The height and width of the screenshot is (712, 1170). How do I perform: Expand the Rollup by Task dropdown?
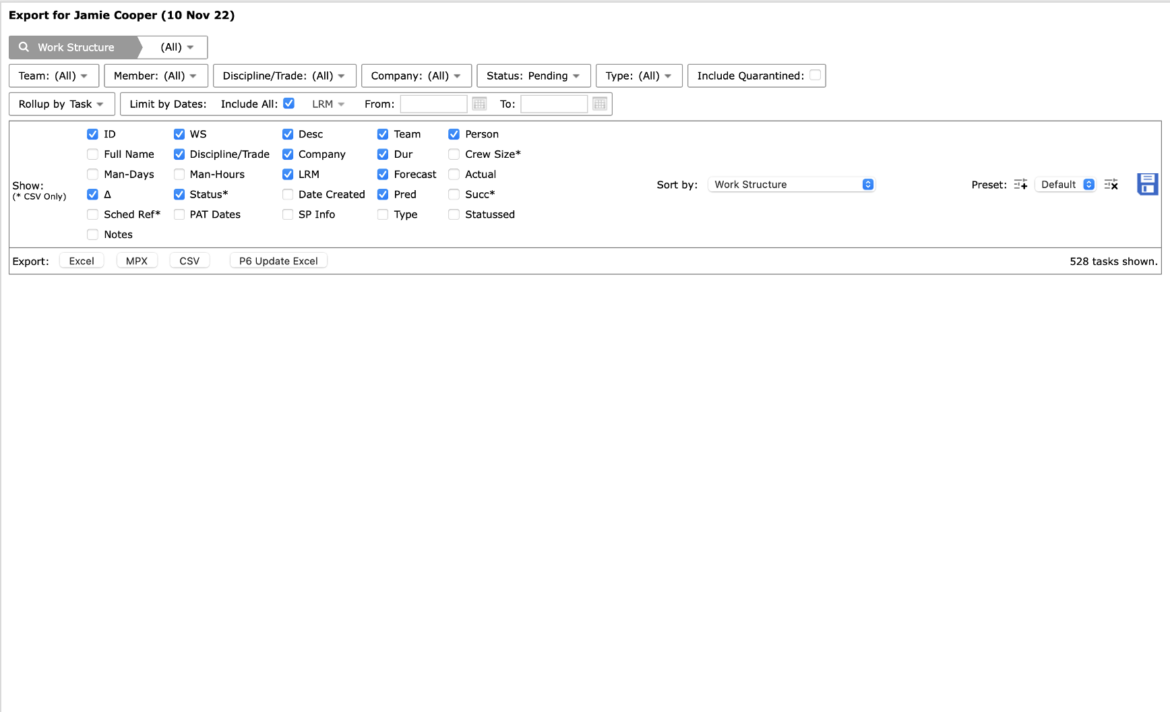click(62, 104)
